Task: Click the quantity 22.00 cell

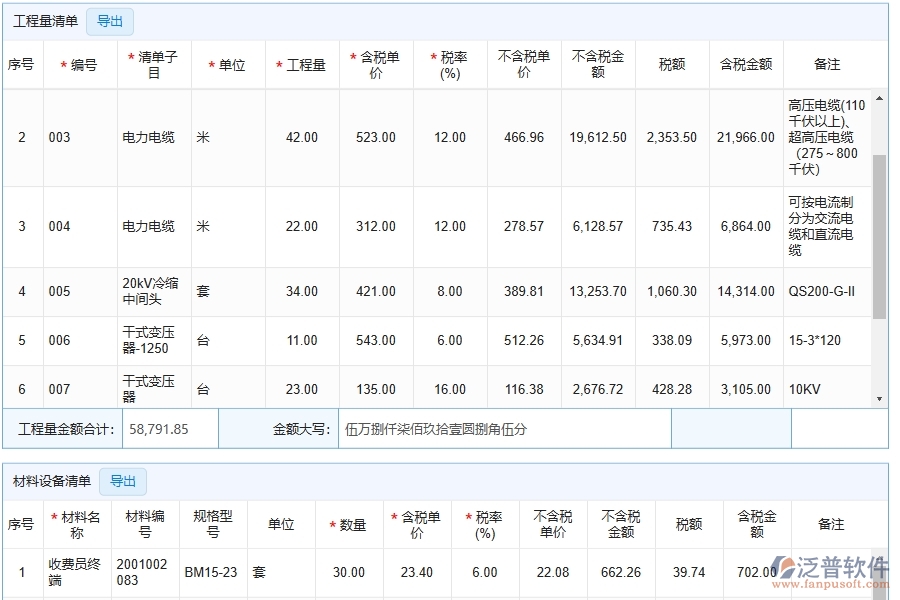Action: [302, 227]
